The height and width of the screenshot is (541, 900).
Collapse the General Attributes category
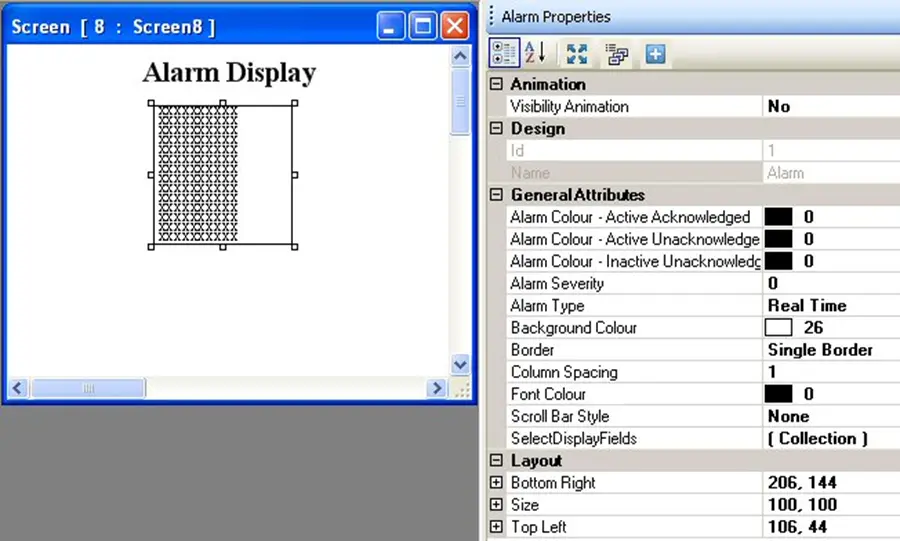[496, 194]
